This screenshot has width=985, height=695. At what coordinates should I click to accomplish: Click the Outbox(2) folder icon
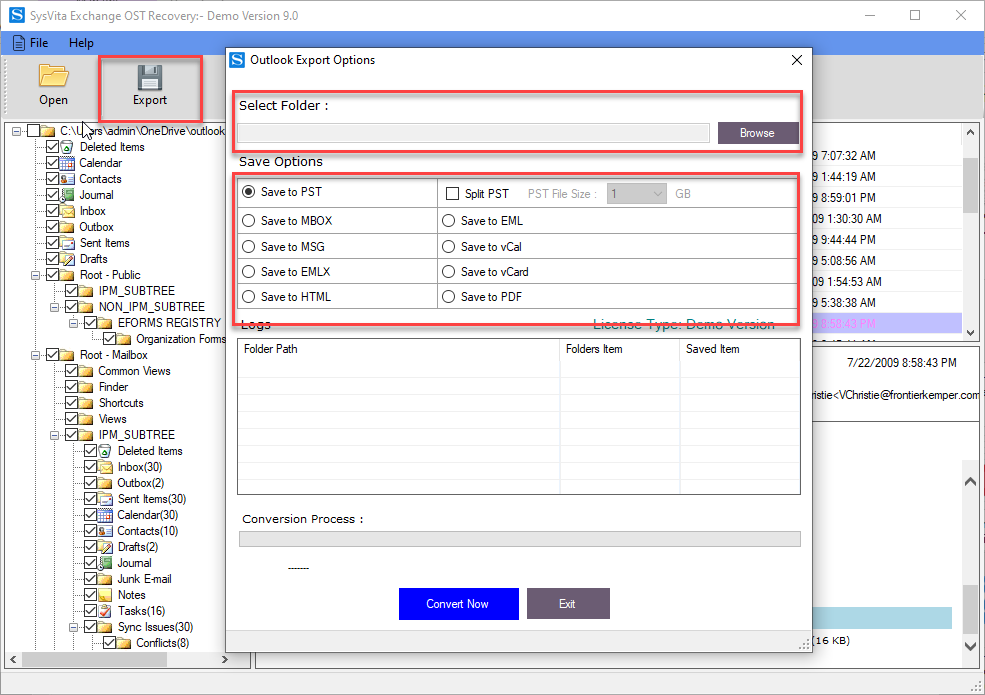(105, 483)
